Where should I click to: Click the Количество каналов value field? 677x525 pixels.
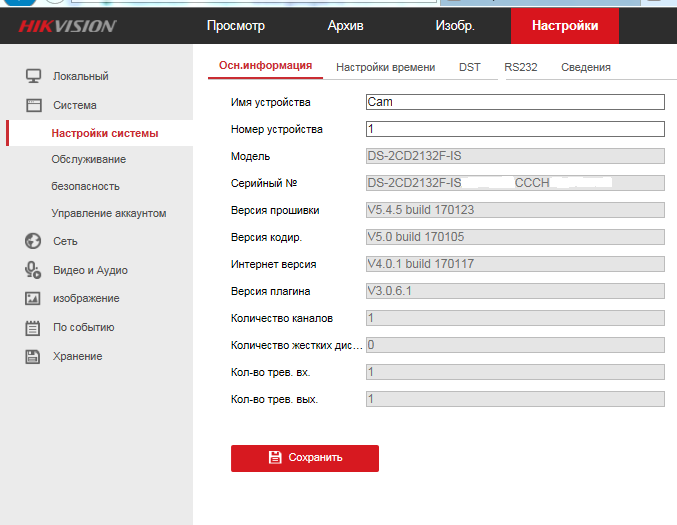coord(515,318)
